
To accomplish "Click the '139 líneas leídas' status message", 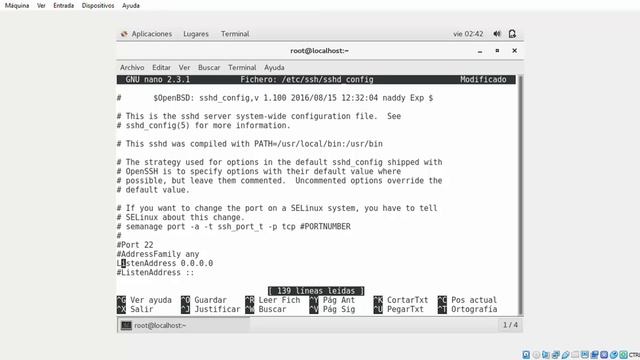I will (x=316, y=291).
